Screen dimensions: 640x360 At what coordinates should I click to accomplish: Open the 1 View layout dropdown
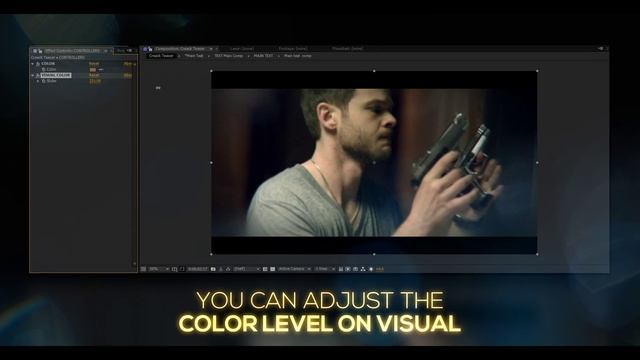tap(325, 269)
